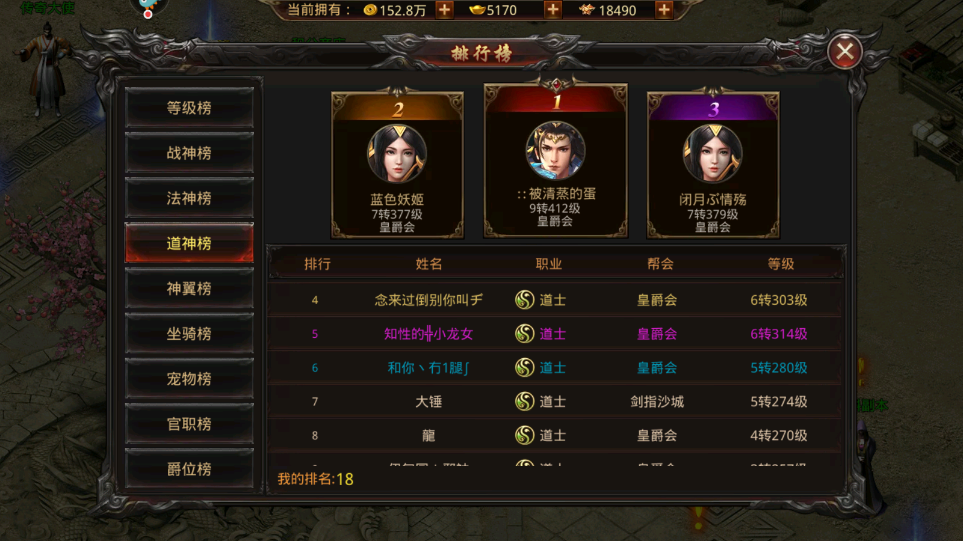
Task: Click Taoist class icon in 大锤 row
Action: click(524, 401)
